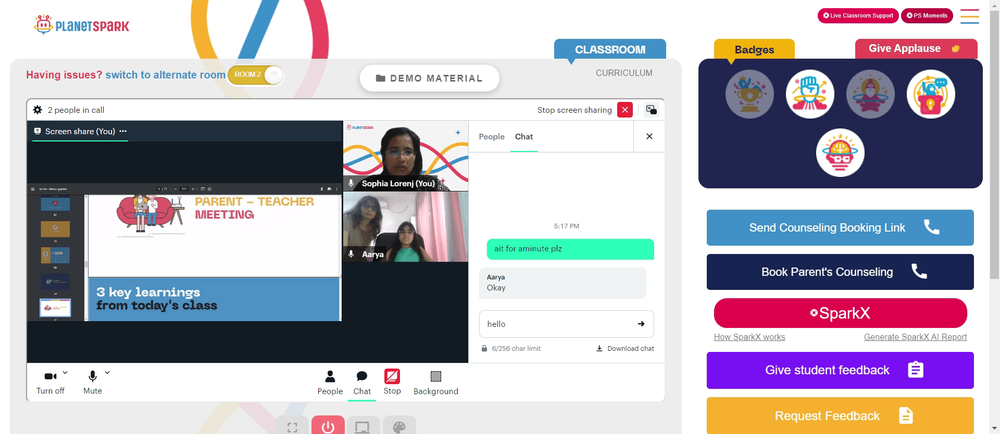The height and width of the screenshot is (434, 1000).
Task: Stop screen sharing from bottom toolbar
Action: click(x=392, y=382)
